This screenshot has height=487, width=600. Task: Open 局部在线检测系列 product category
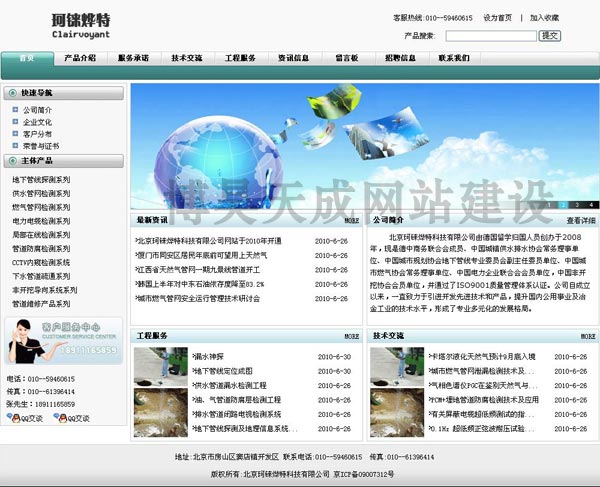[x=41, y=235]
